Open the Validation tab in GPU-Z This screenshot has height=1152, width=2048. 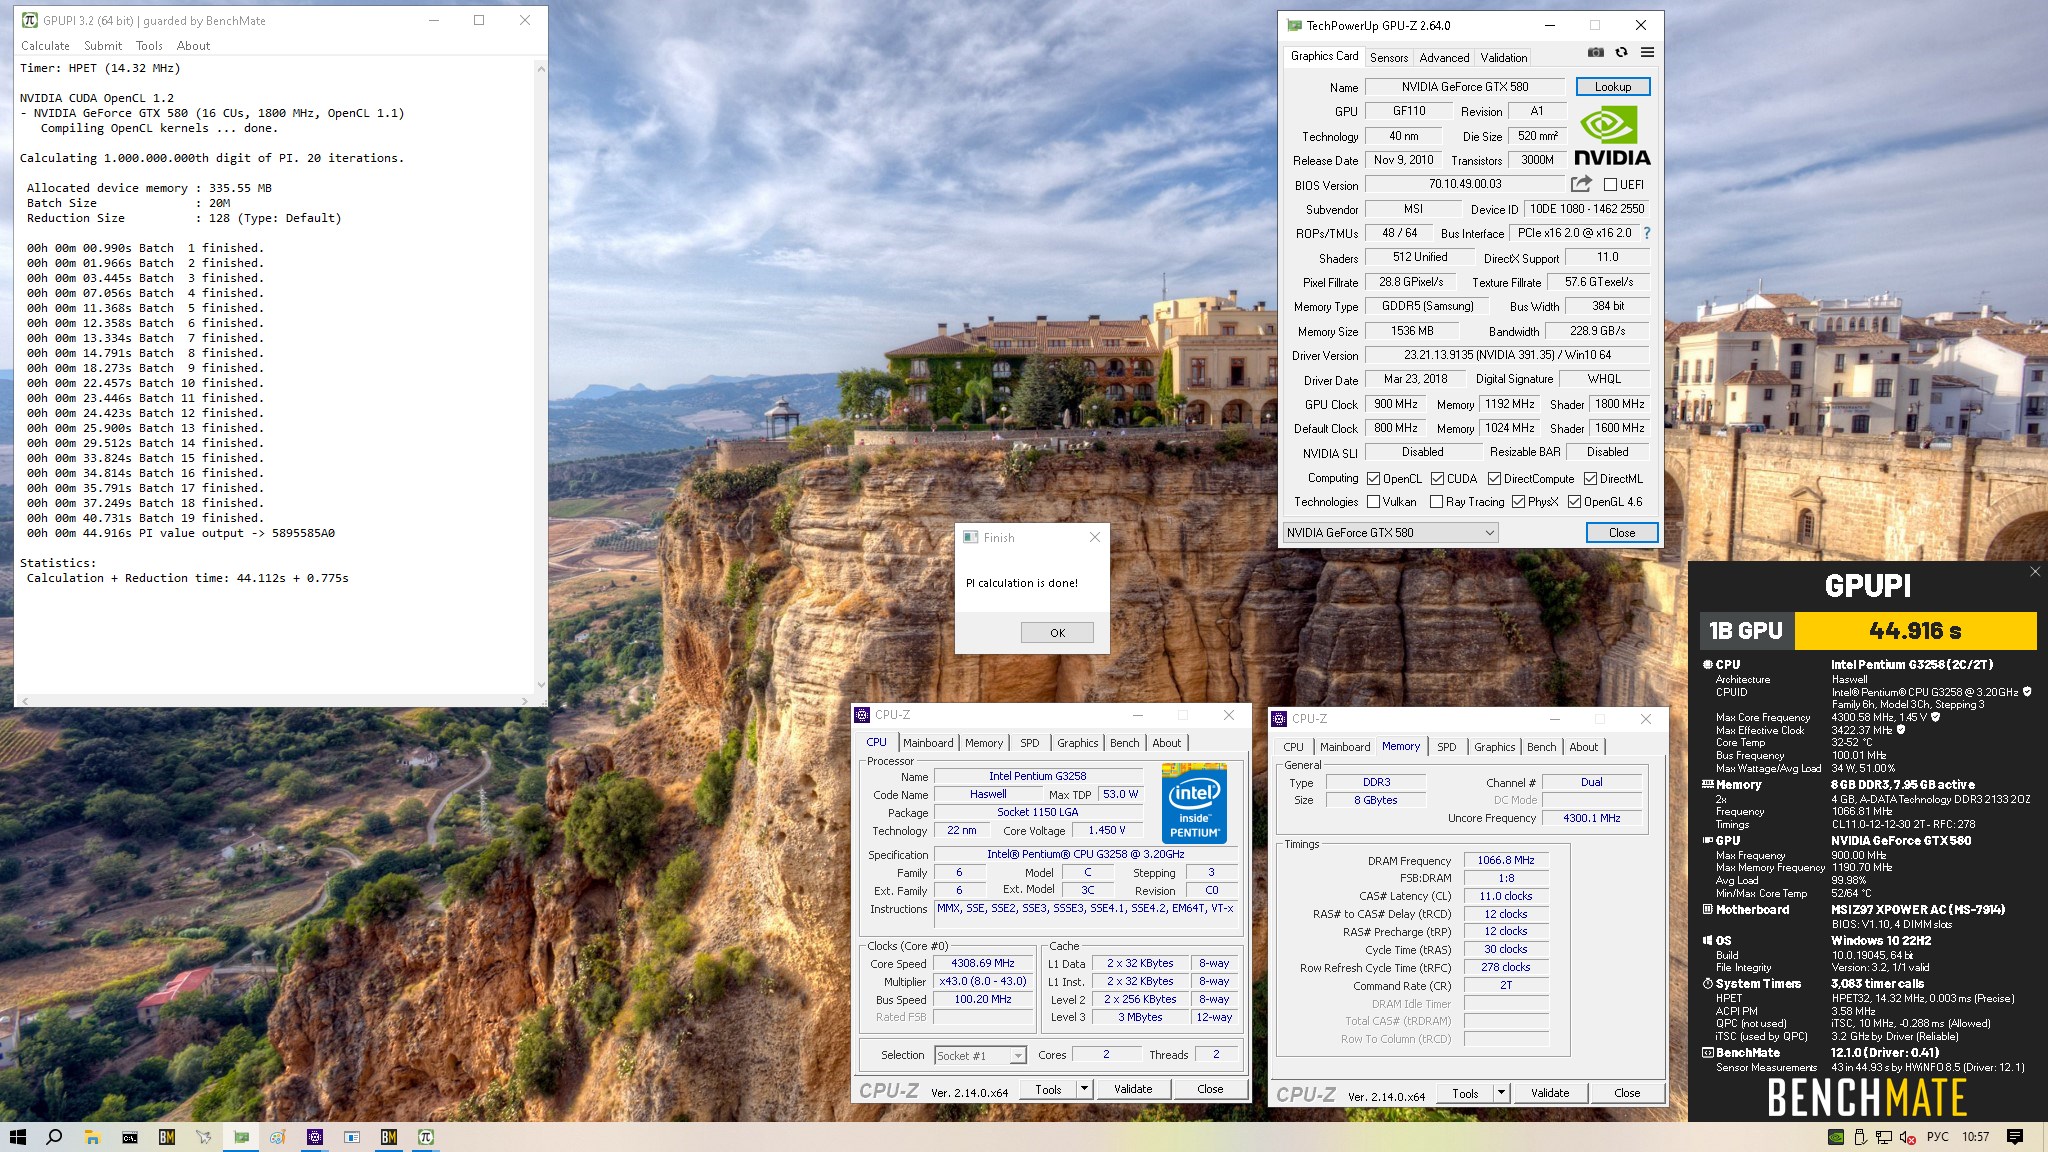1503,58
